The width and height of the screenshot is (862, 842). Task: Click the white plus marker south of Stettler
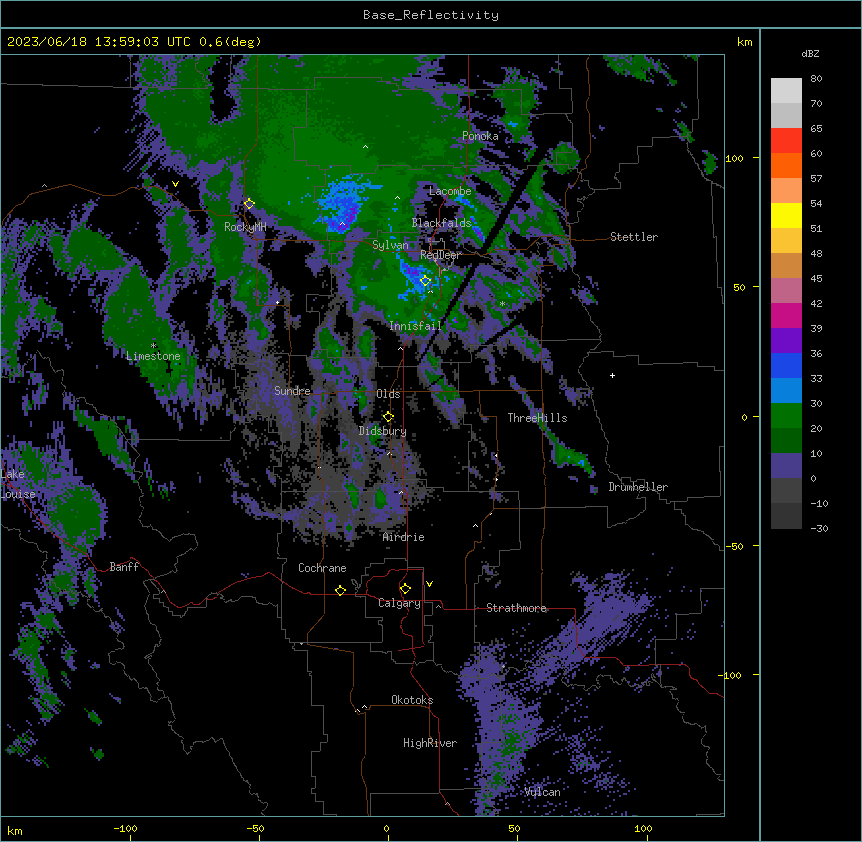[x=612, y=375]
